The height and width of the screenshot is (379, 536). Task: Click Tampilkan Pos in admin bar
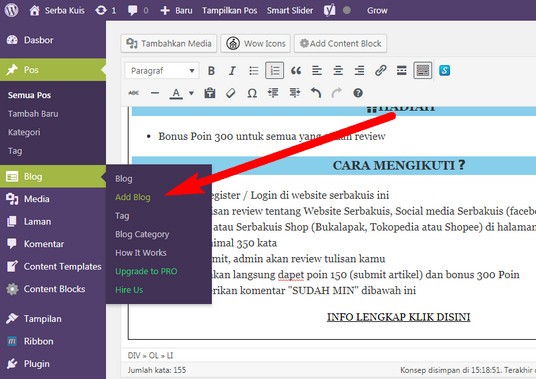[x=229, y=11]
